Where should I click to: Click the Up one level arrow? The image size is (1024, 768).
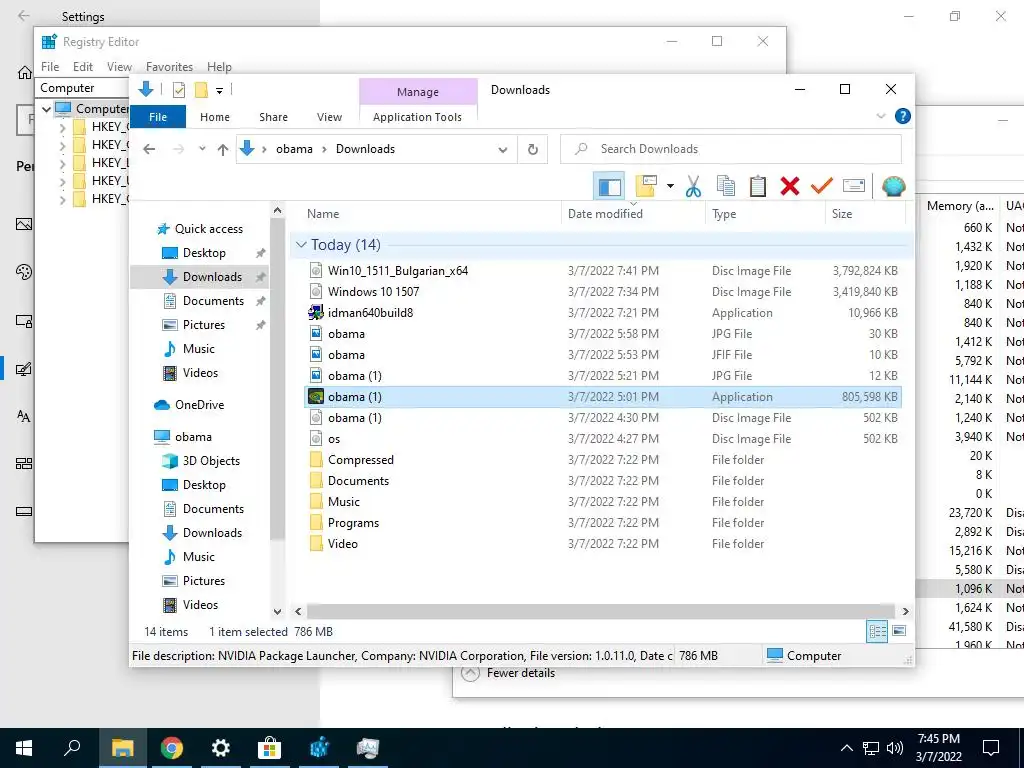coord(223,150)
